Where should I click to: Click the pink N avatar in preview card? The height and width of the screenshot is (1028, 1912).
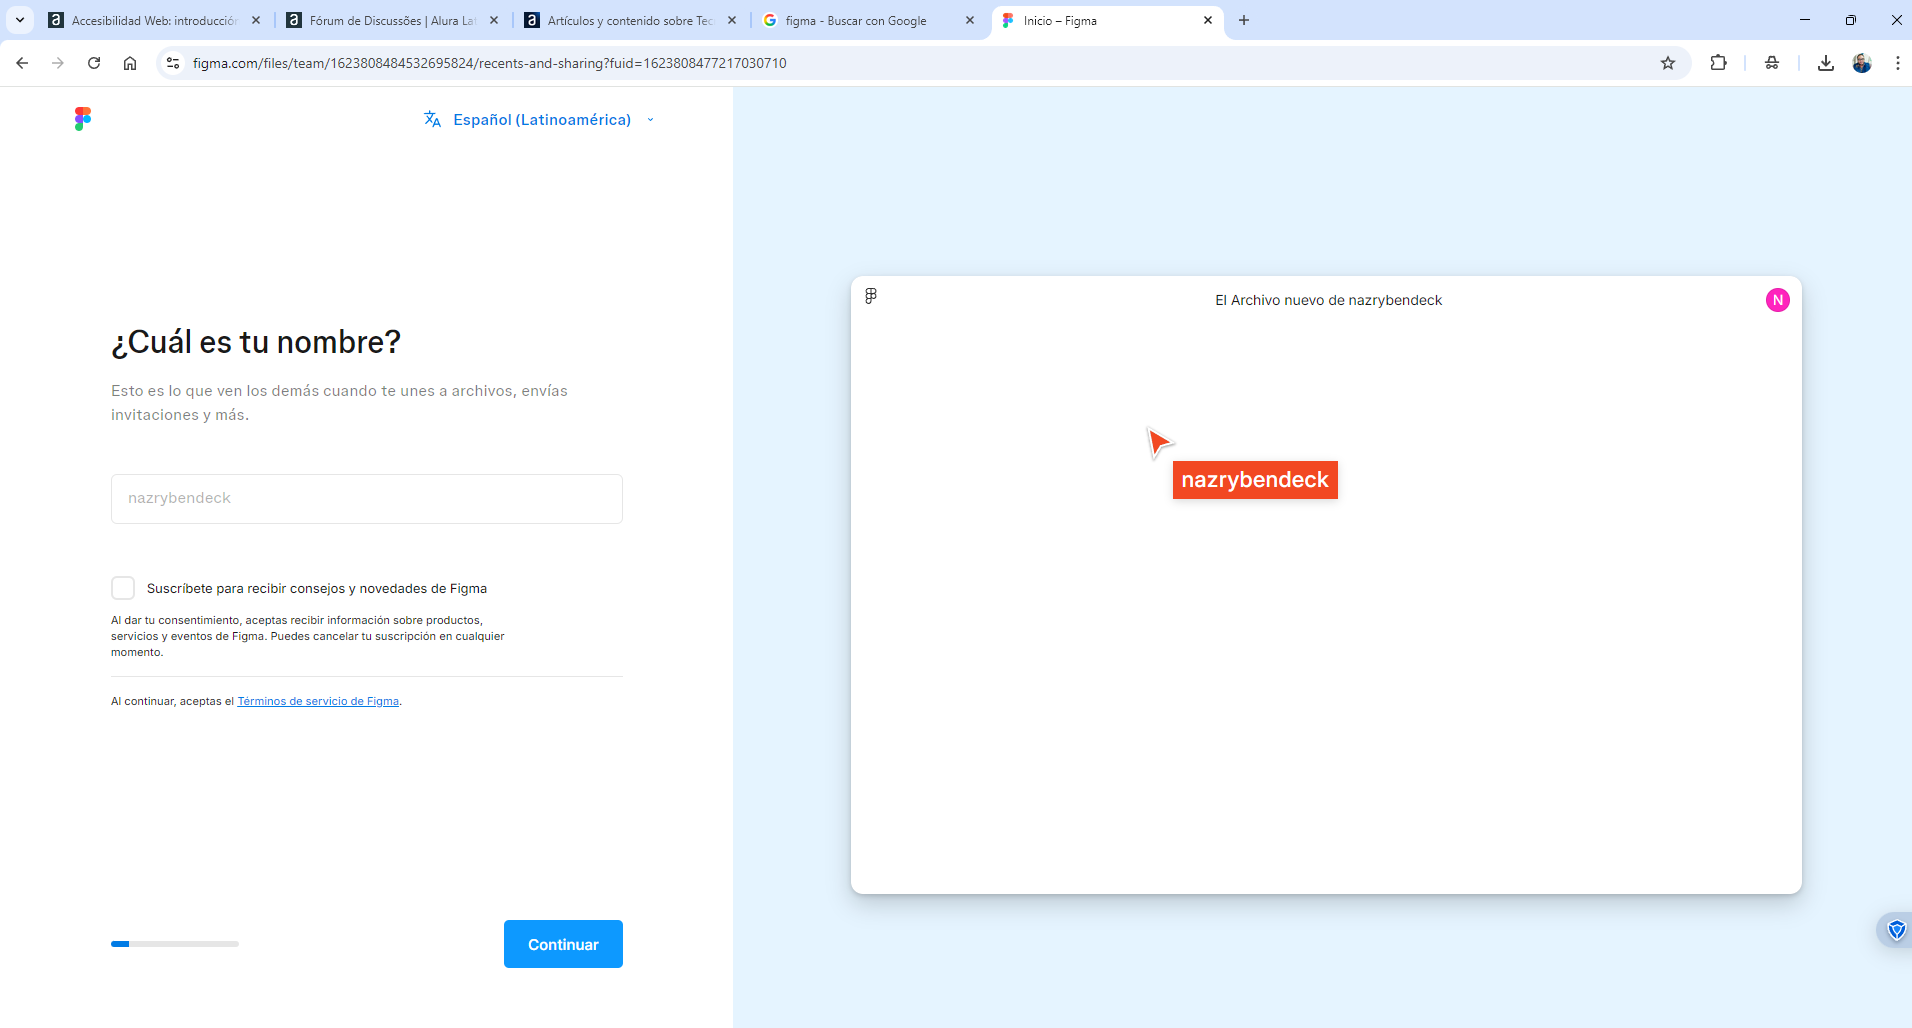coord(1777,299)
